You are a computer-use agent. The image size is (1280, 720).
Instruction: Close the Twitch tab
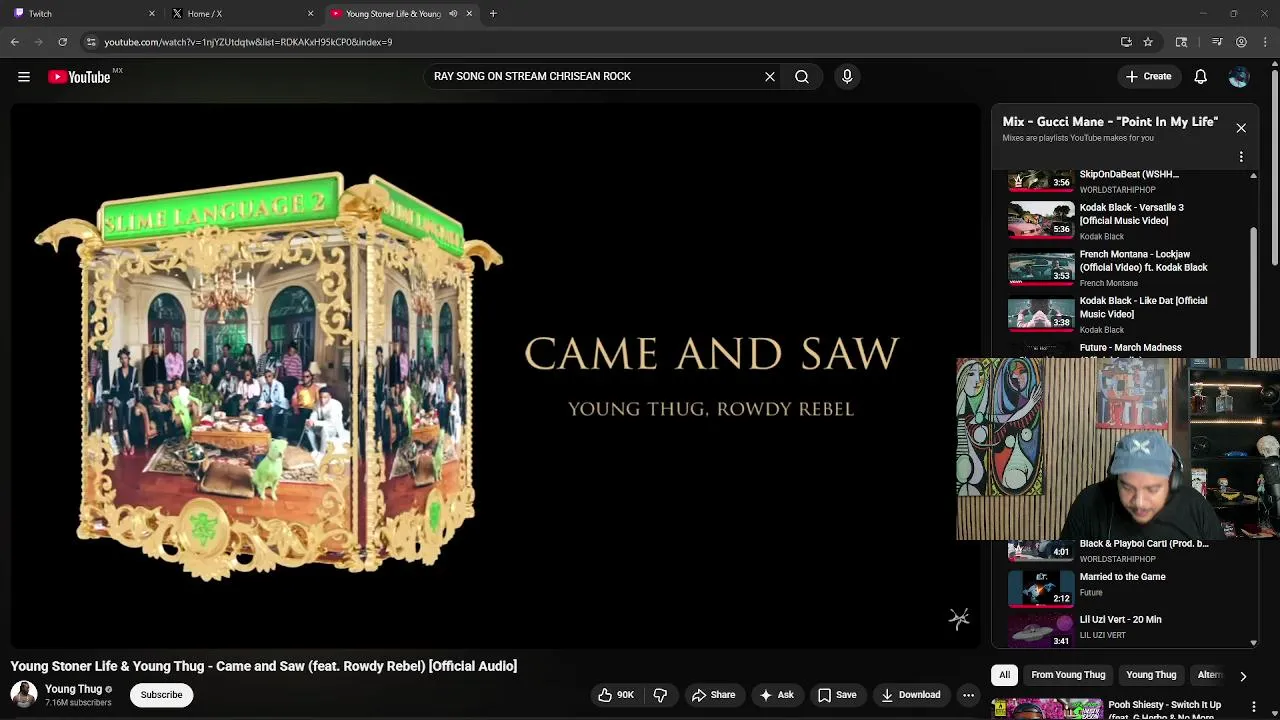[152, 14]
